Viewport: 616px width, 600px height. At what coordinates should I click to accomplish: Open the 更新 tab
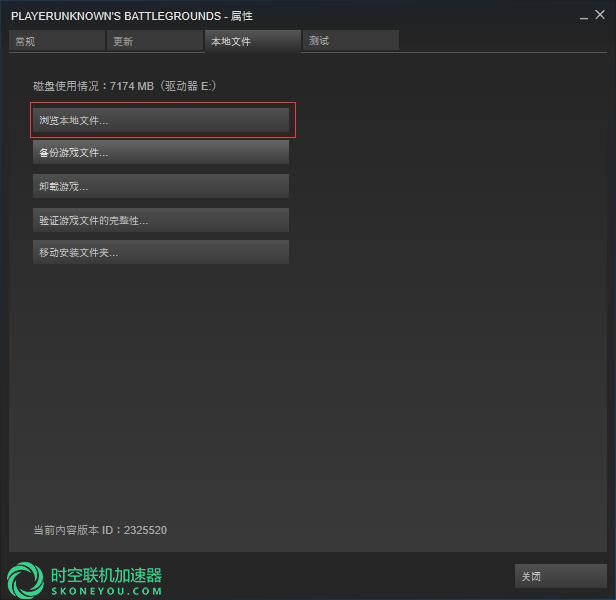coord(155,41)
